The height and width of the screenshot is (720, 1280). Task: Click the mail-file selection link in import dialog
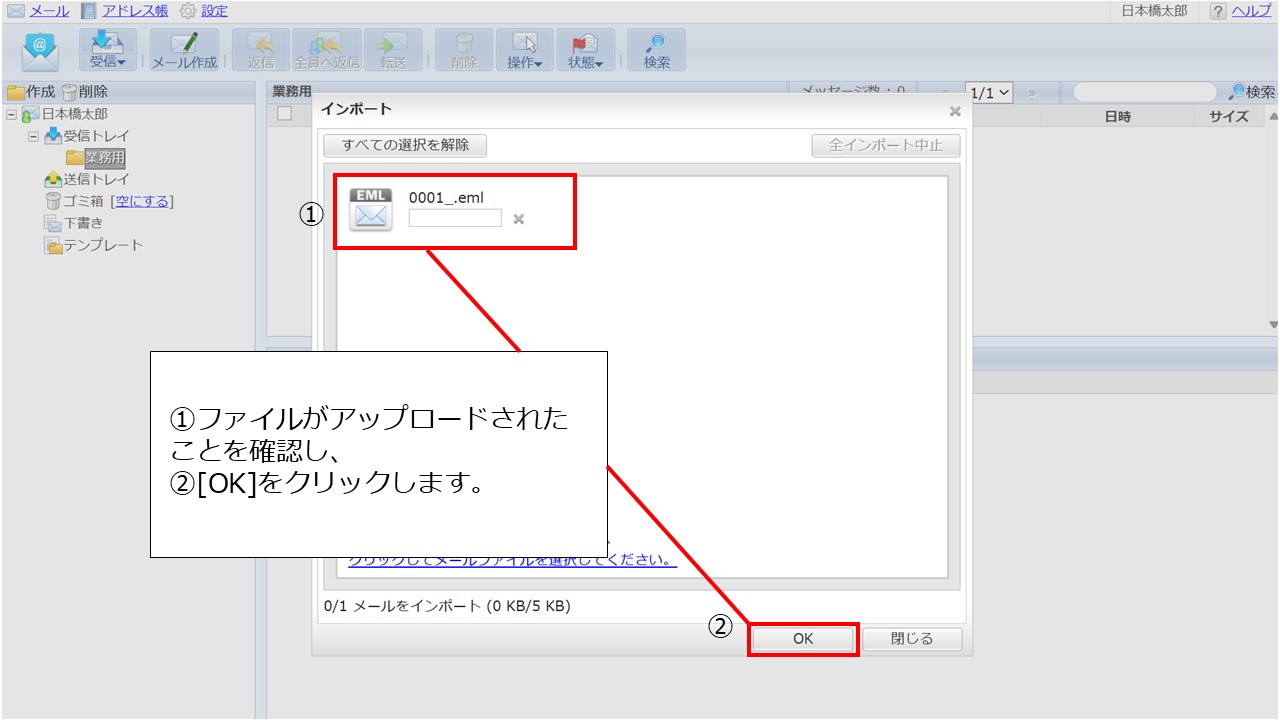512,561
